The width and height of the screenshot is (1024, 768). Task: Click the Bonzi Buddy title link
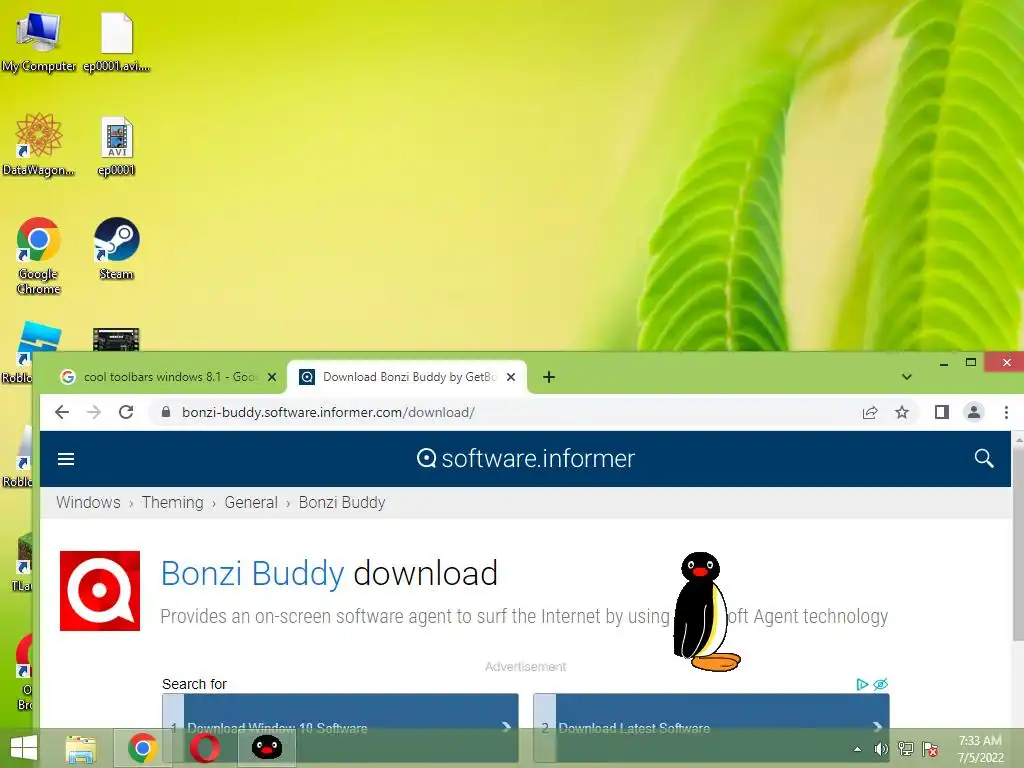[x=252, y=573]
